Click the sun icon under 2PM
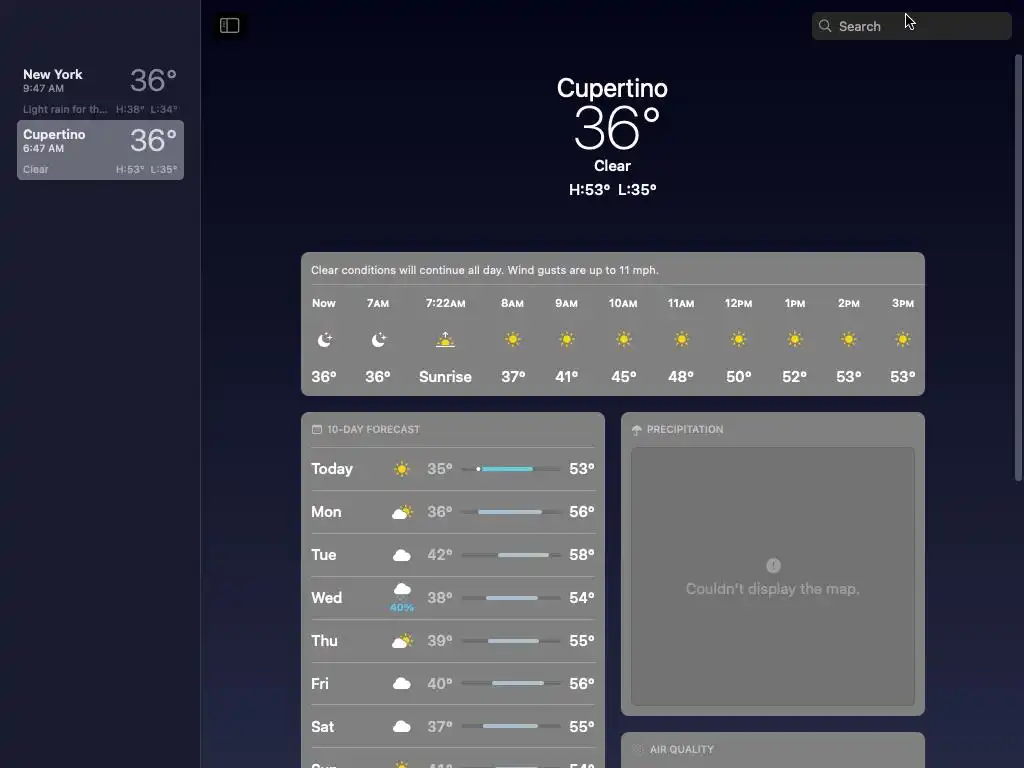This screenshot has height=768, width=1024. pyautogui.click(x=849, y=340)
